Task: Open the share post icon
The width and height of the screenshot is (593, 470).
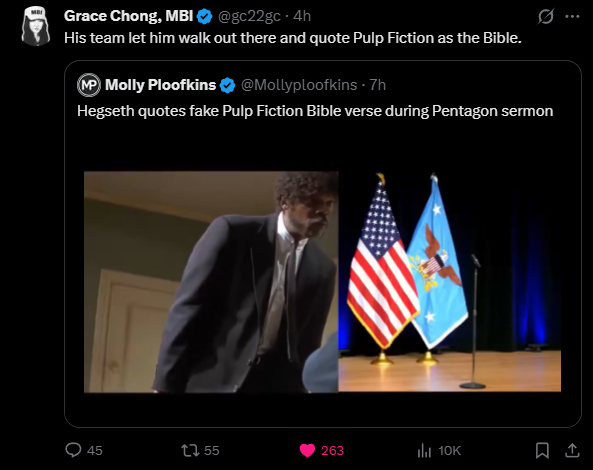Action: 572,450
